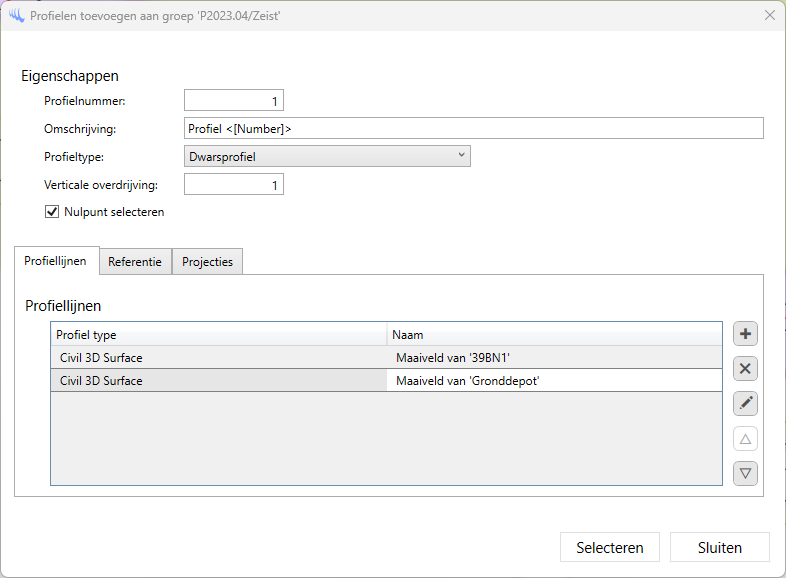Delete selected profile line with X icon
Viewport: 786px width, 578px height.
tap(745, 369)
